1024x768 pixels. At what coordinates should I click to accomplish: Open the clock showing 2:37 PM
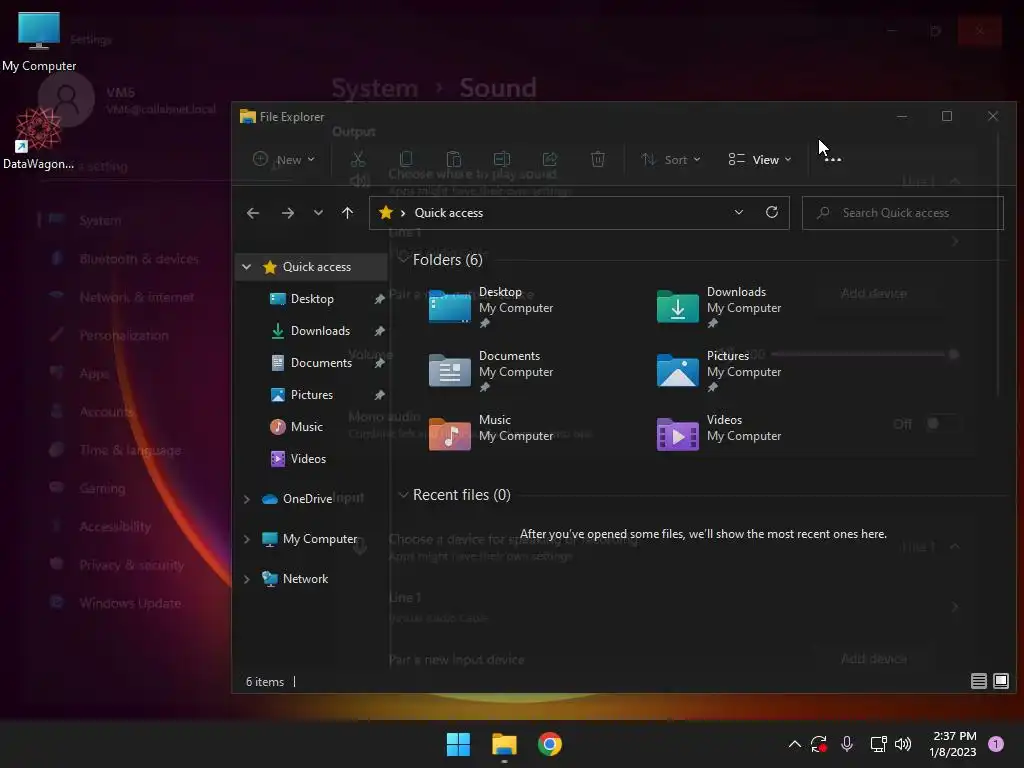click(x=953, y=744)
